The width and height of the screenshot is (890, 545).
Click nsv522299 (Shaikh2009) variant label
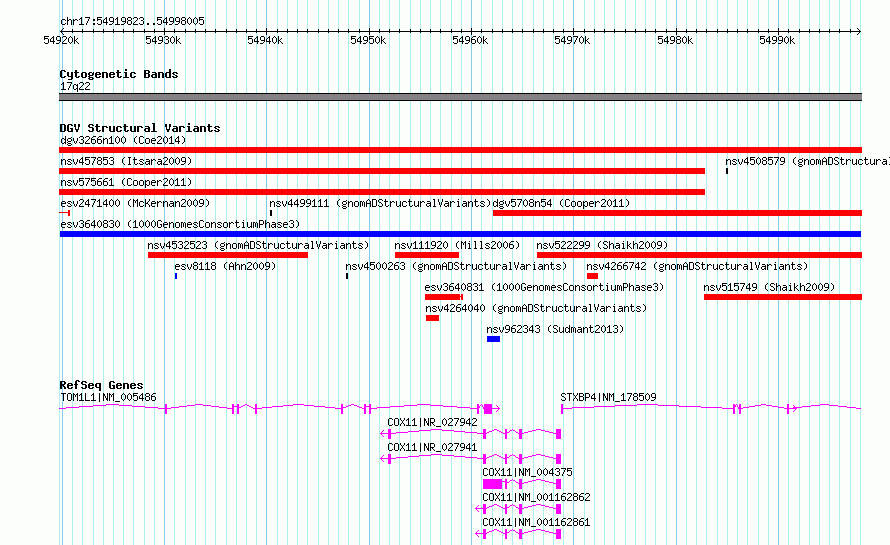[602, 245]
